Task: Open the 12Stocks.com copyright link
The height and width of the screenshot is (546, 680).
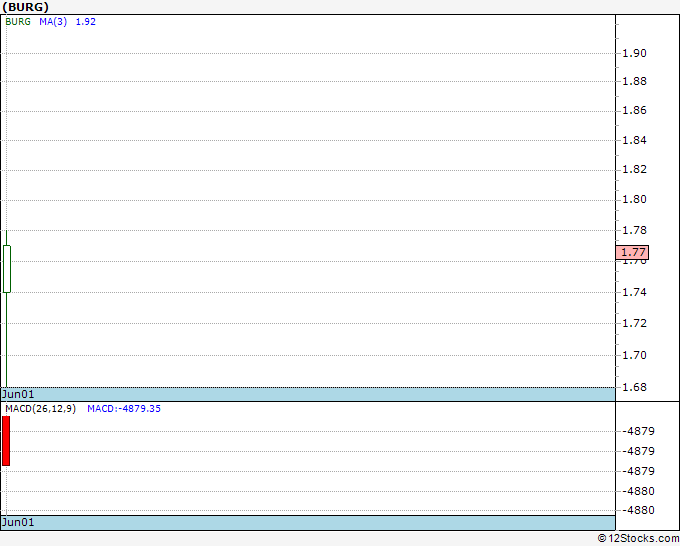Action: point(638,539)
